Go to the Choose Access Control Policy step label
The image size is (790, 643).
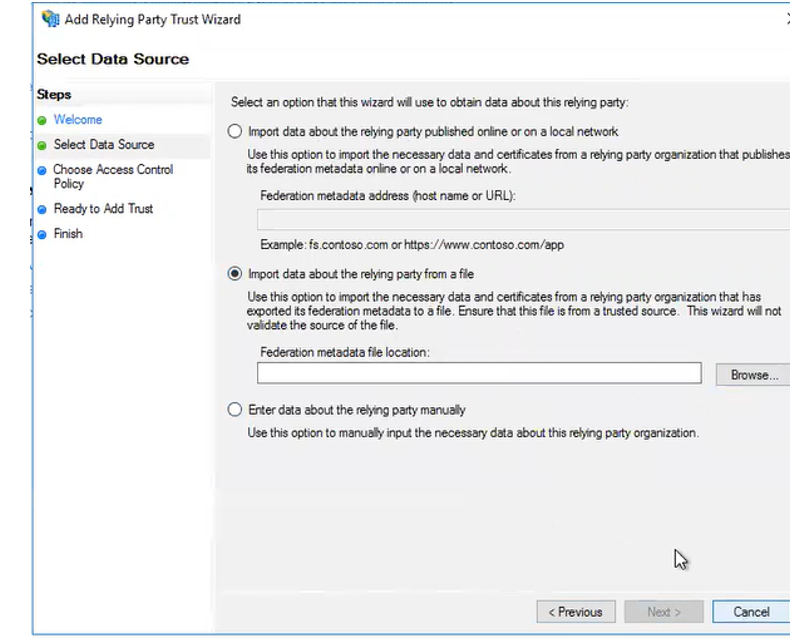point(113,177)
